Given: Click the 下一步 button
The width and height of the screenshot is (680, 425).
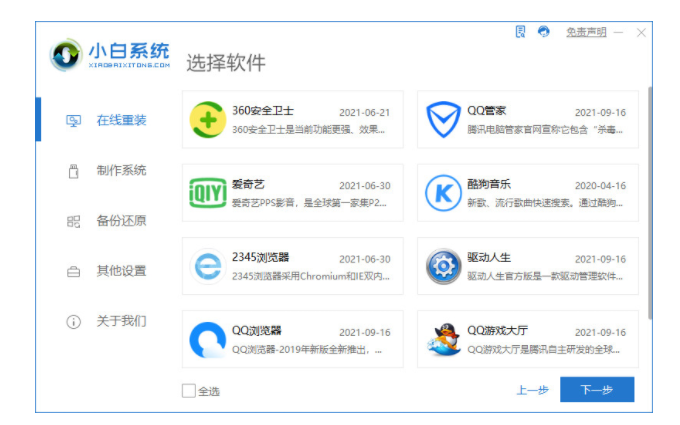Looking at the screenshot, I should click(x=597, y=389).
